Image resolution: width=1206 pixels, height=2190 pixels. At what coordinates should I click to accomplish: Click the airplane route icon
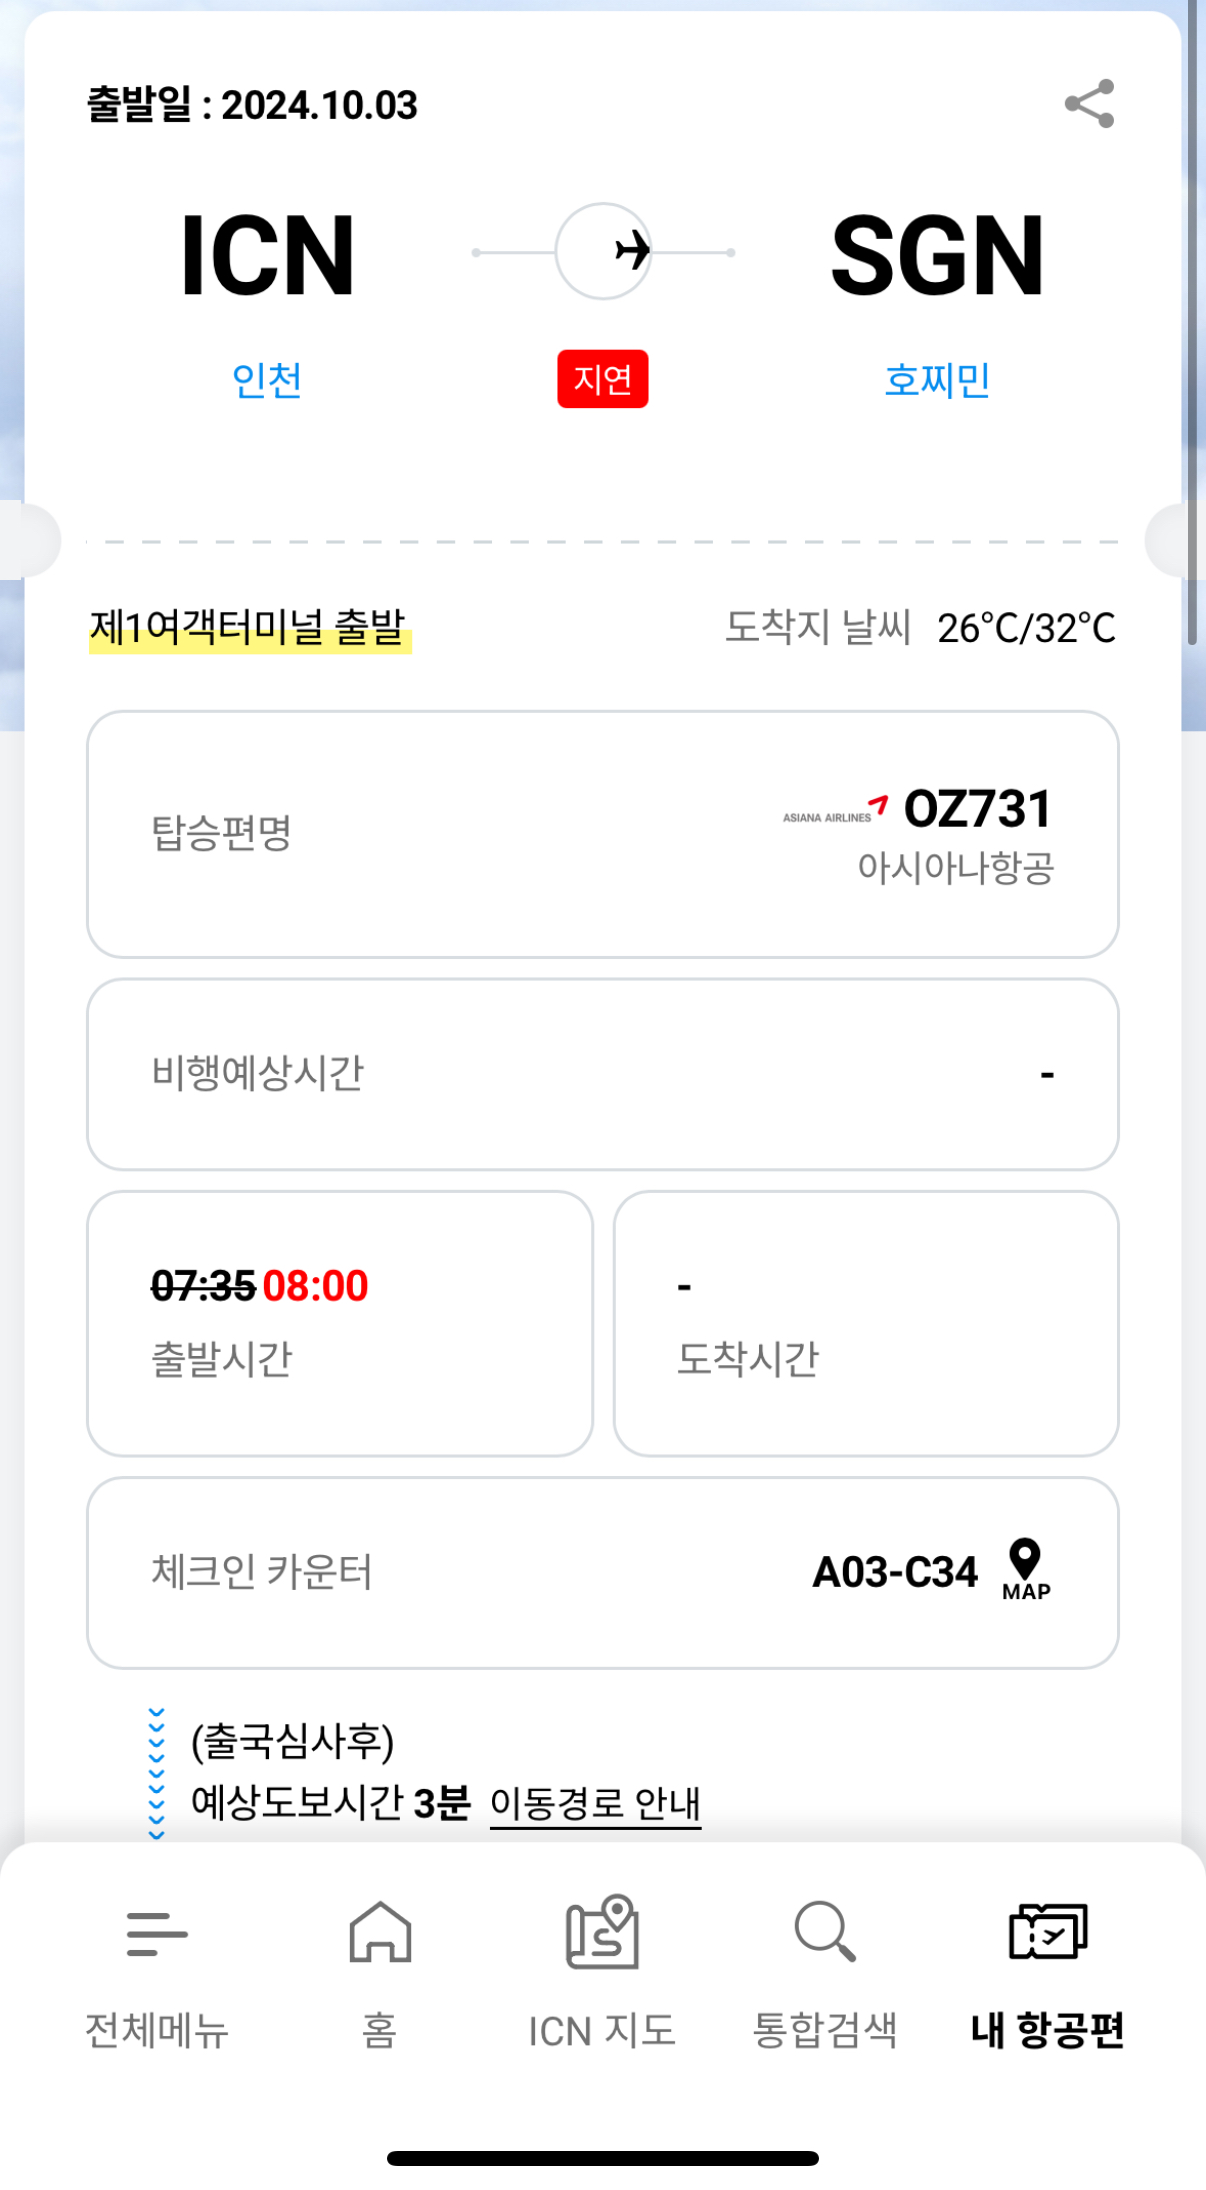(604, 252)
